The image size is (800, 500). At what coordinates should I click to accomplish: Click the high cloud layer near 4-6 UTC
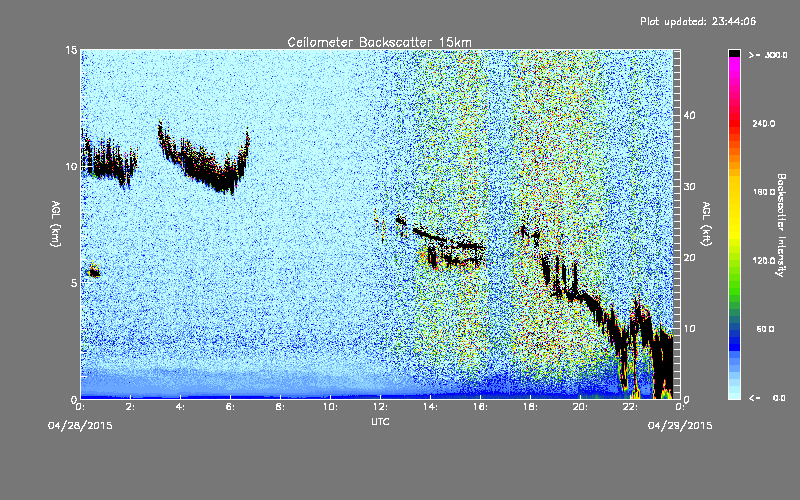[204, 161]
